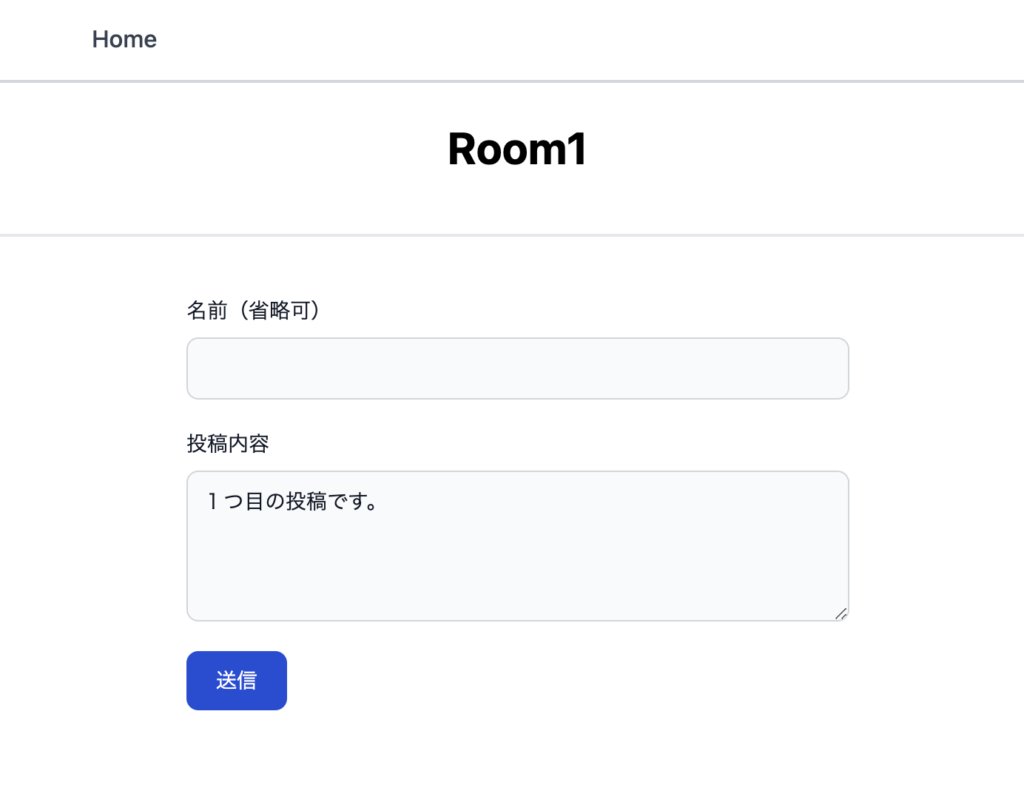
Task: Focus the name input field
Action: 517,368
